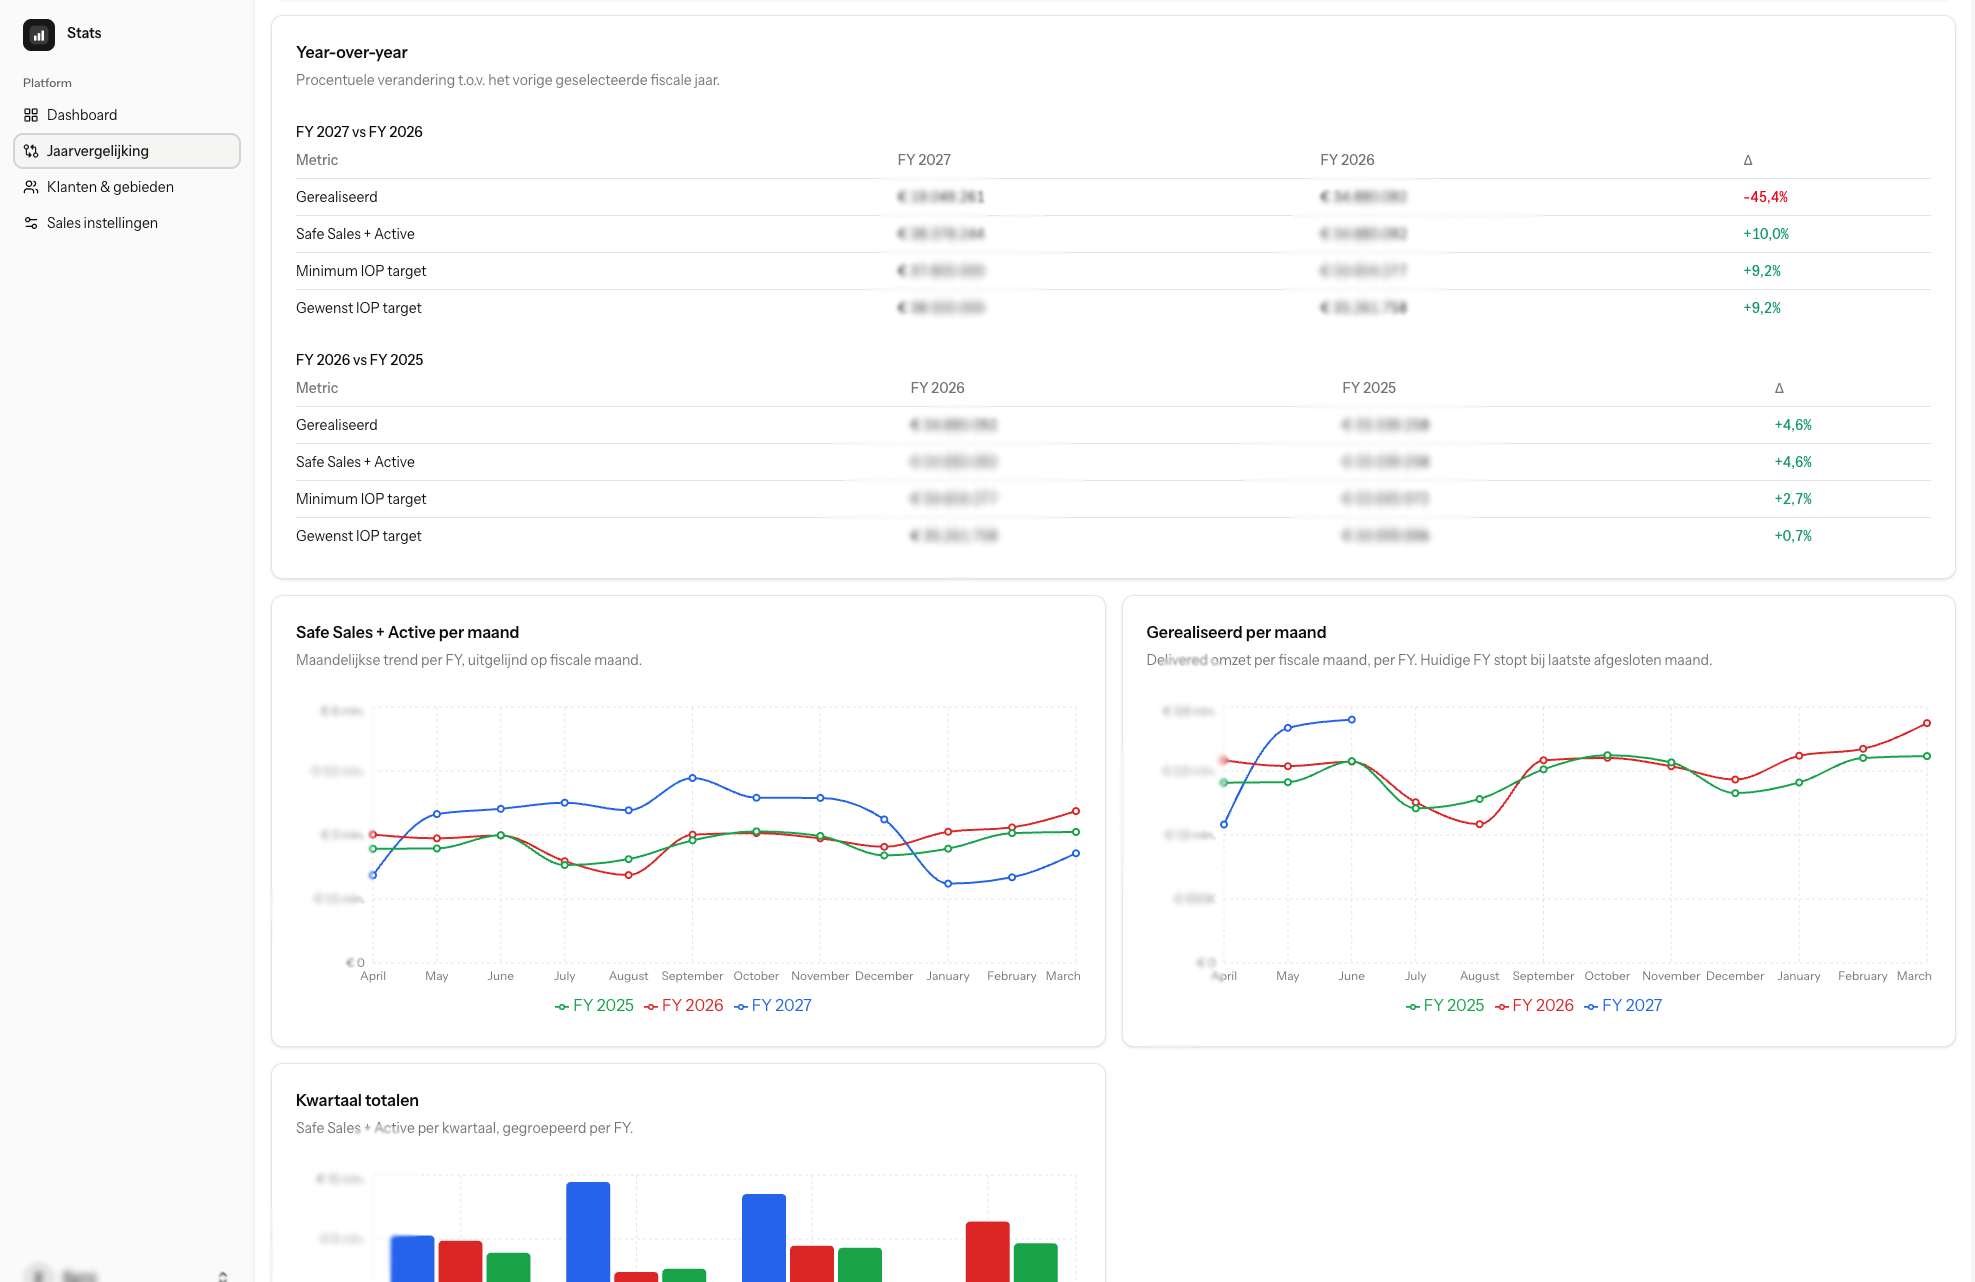Expand the user account switcher chevron
This screenshot has width=1975, height=1282.
(x=223, y=1276)
